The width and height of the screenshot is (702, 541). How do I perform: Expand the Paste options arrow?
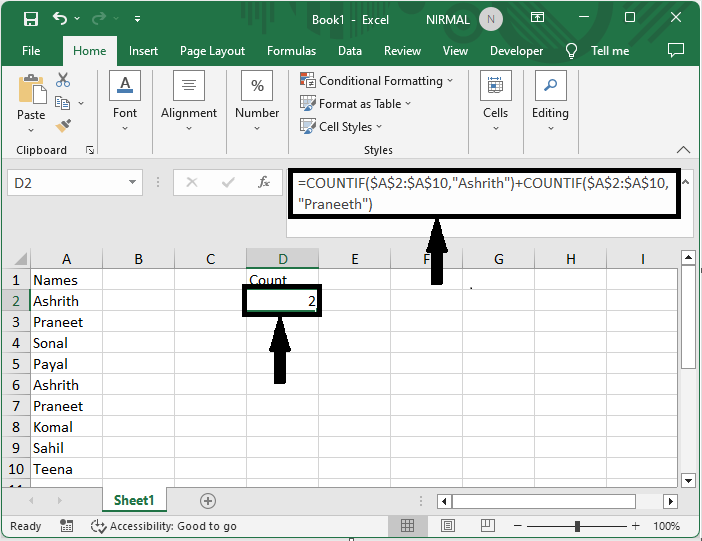coord(31,130)
